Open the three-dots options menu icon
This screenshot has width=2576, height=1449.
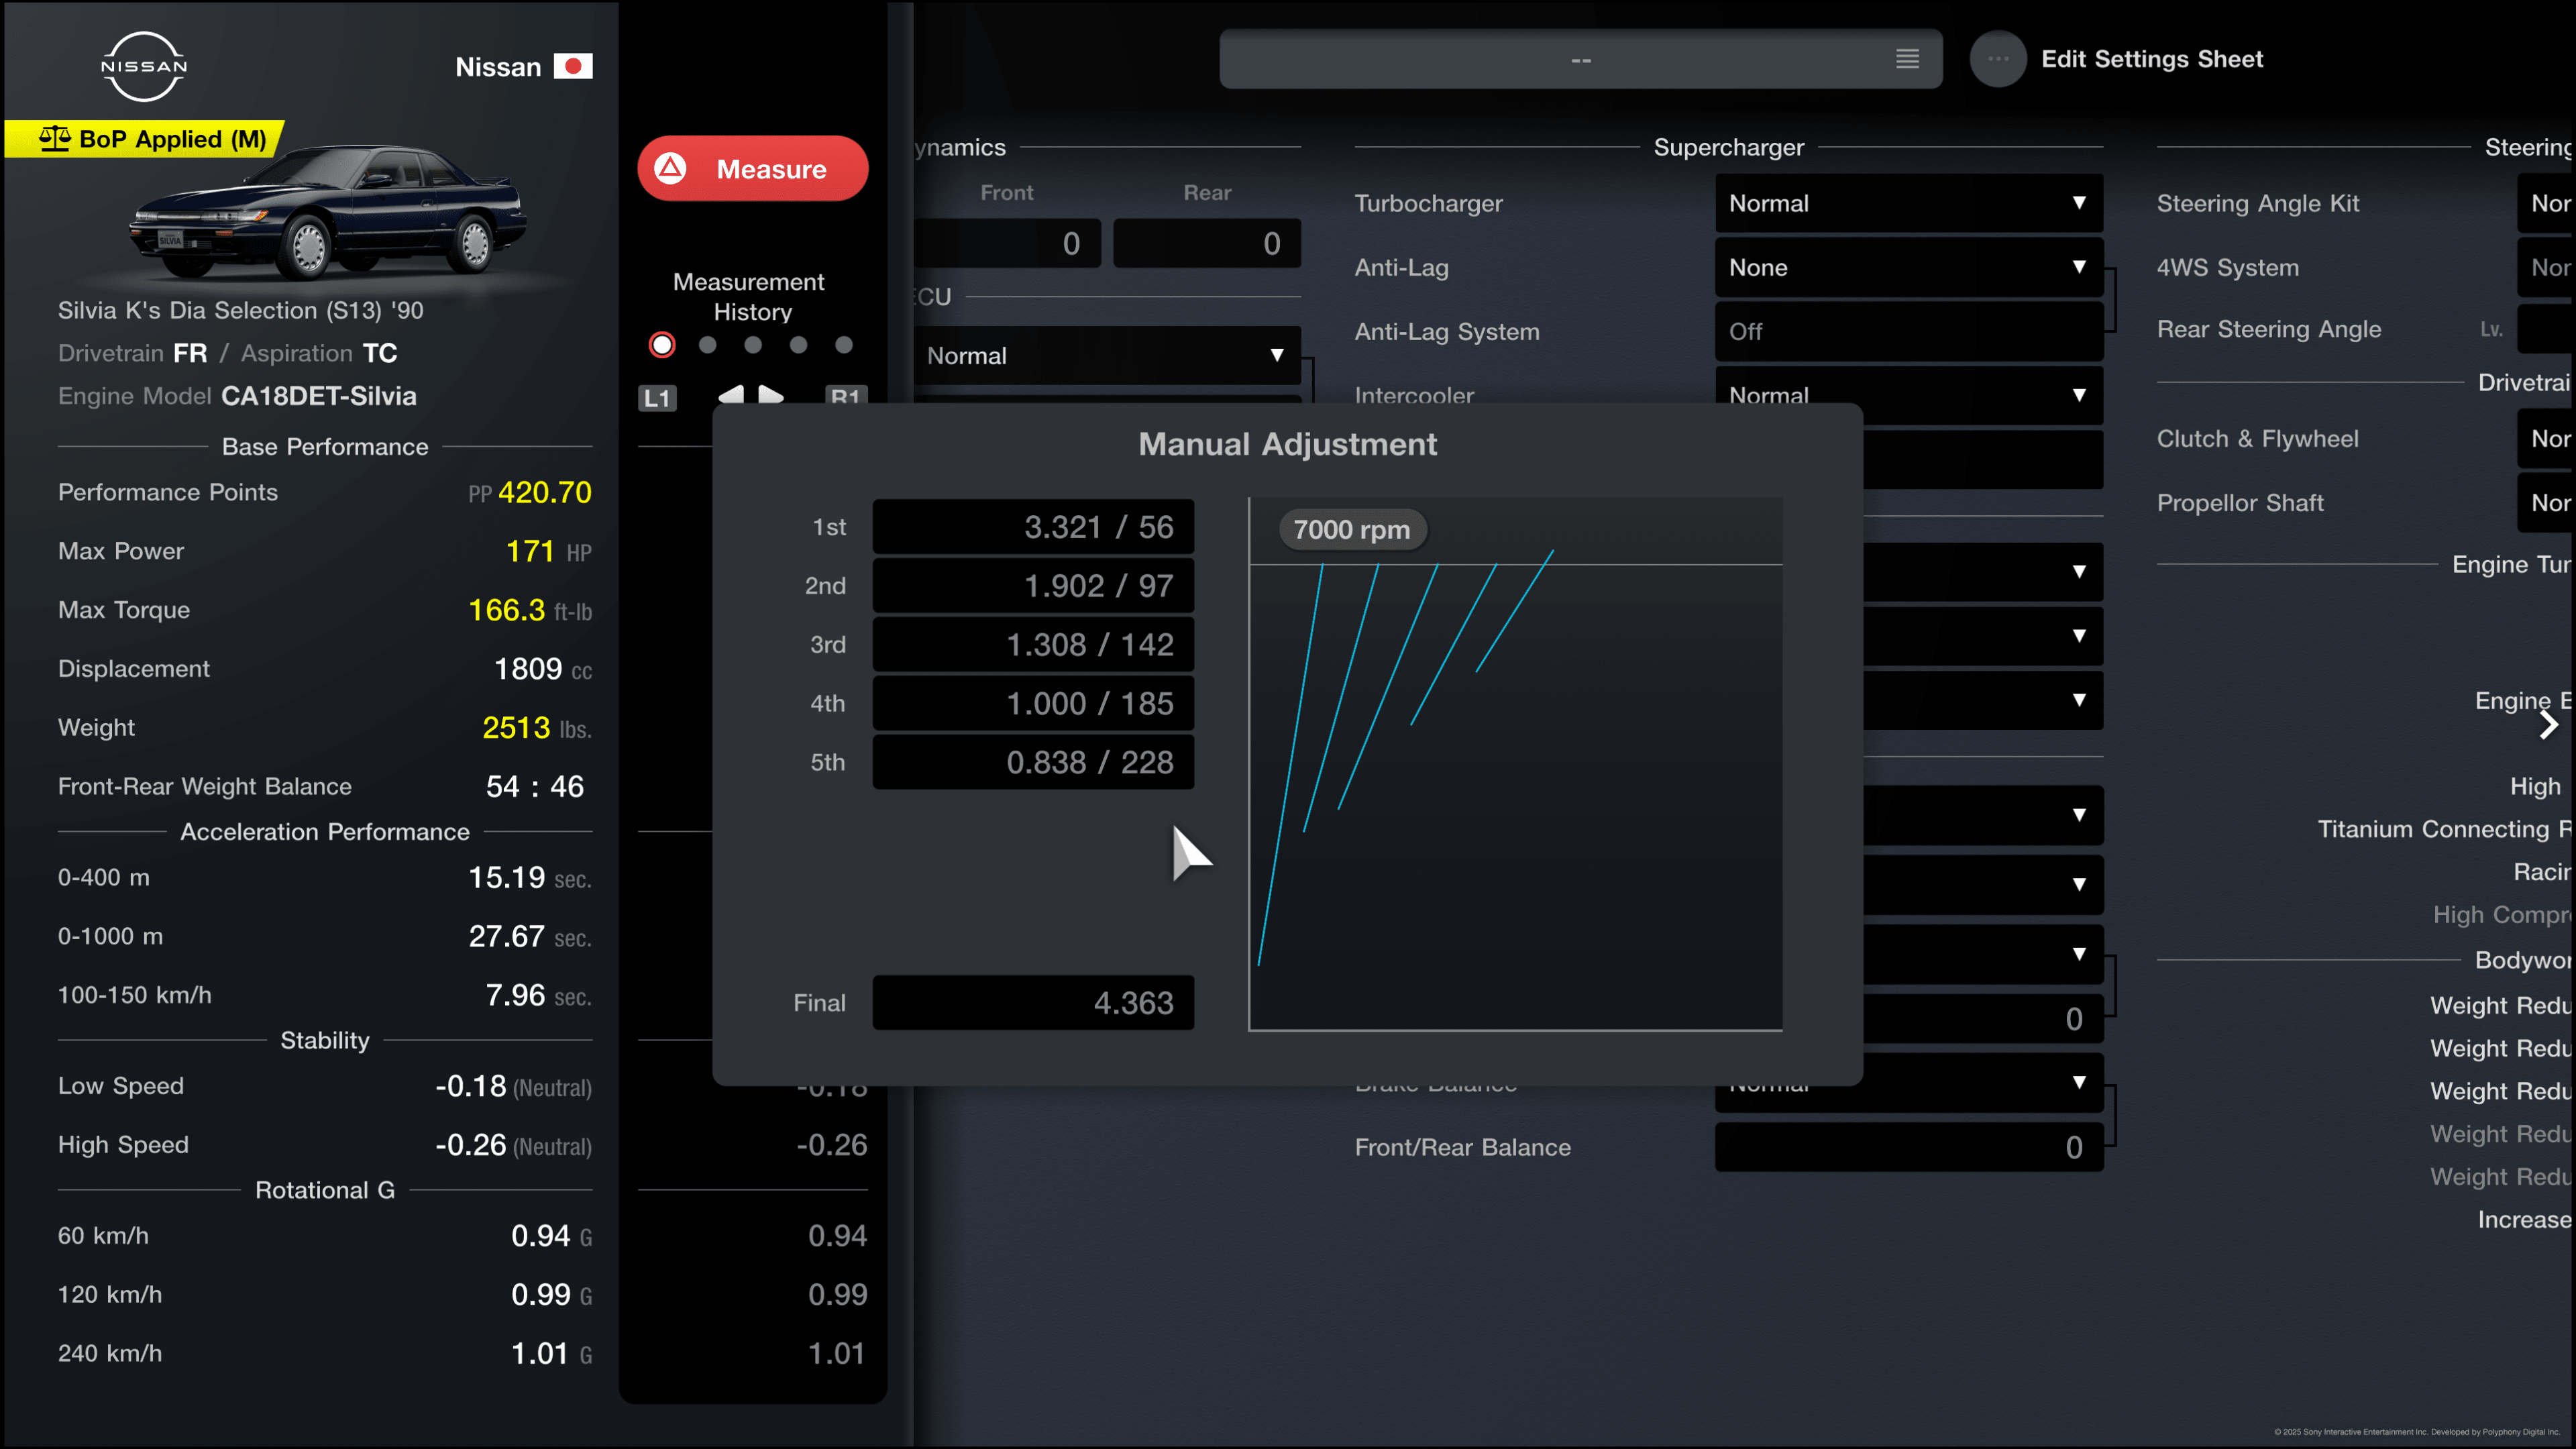coord(1998,59)
